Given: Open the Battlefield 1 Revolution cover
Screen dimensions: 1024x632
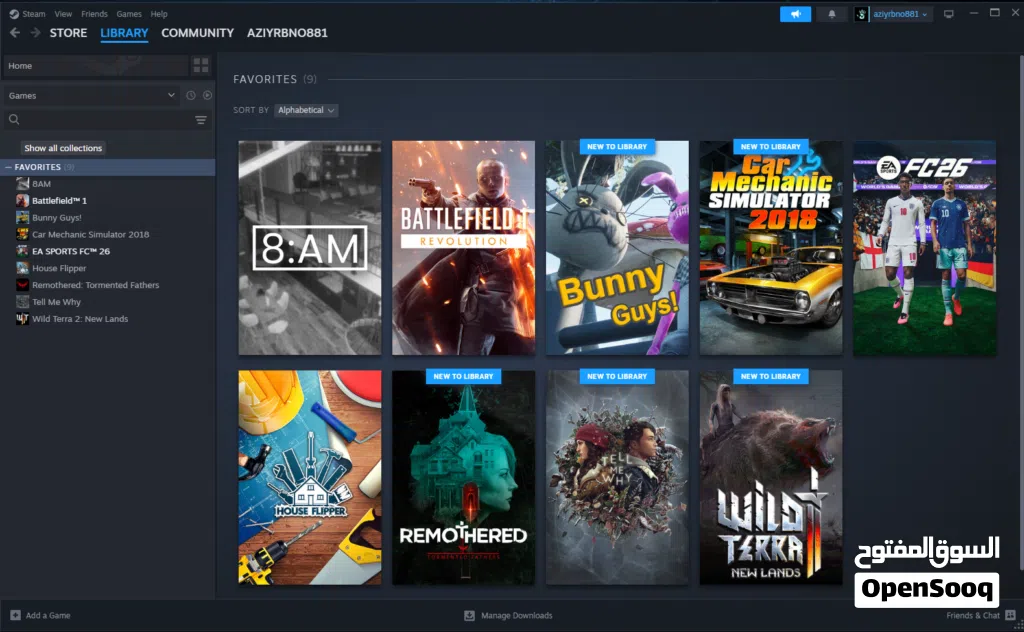Looking at the screenshot, I should click(463, 248).
